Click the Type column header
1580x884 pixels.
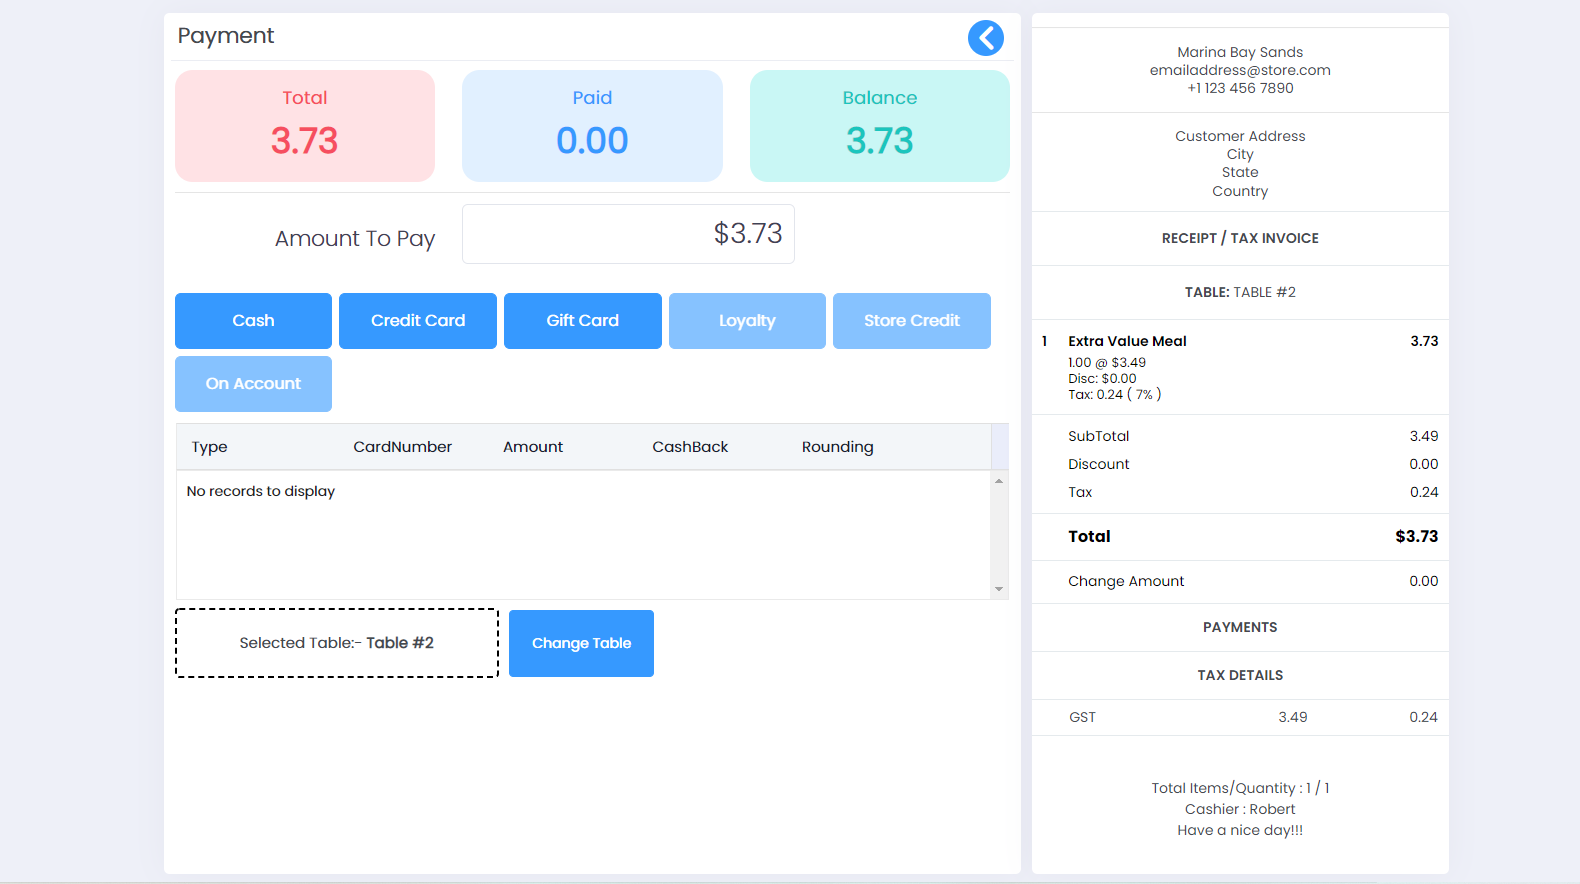(210, 447)
